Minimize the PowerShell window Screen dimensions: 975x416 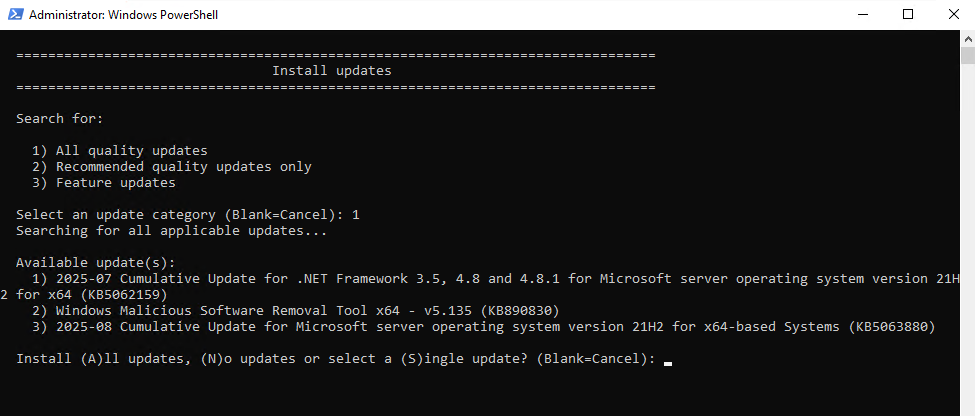pos(862,14)
